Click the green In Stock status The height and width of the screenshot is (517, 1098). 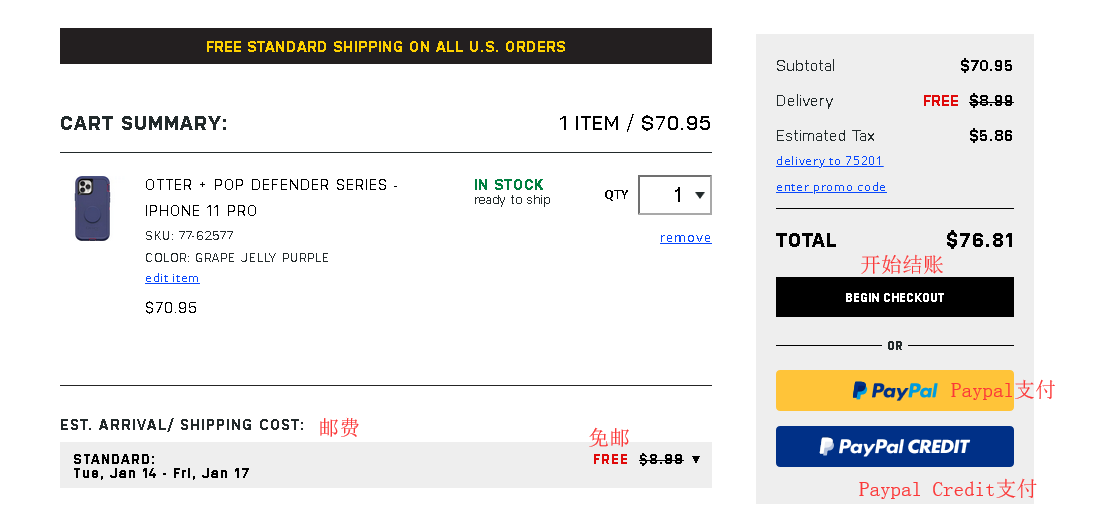(x=509, y=185)
